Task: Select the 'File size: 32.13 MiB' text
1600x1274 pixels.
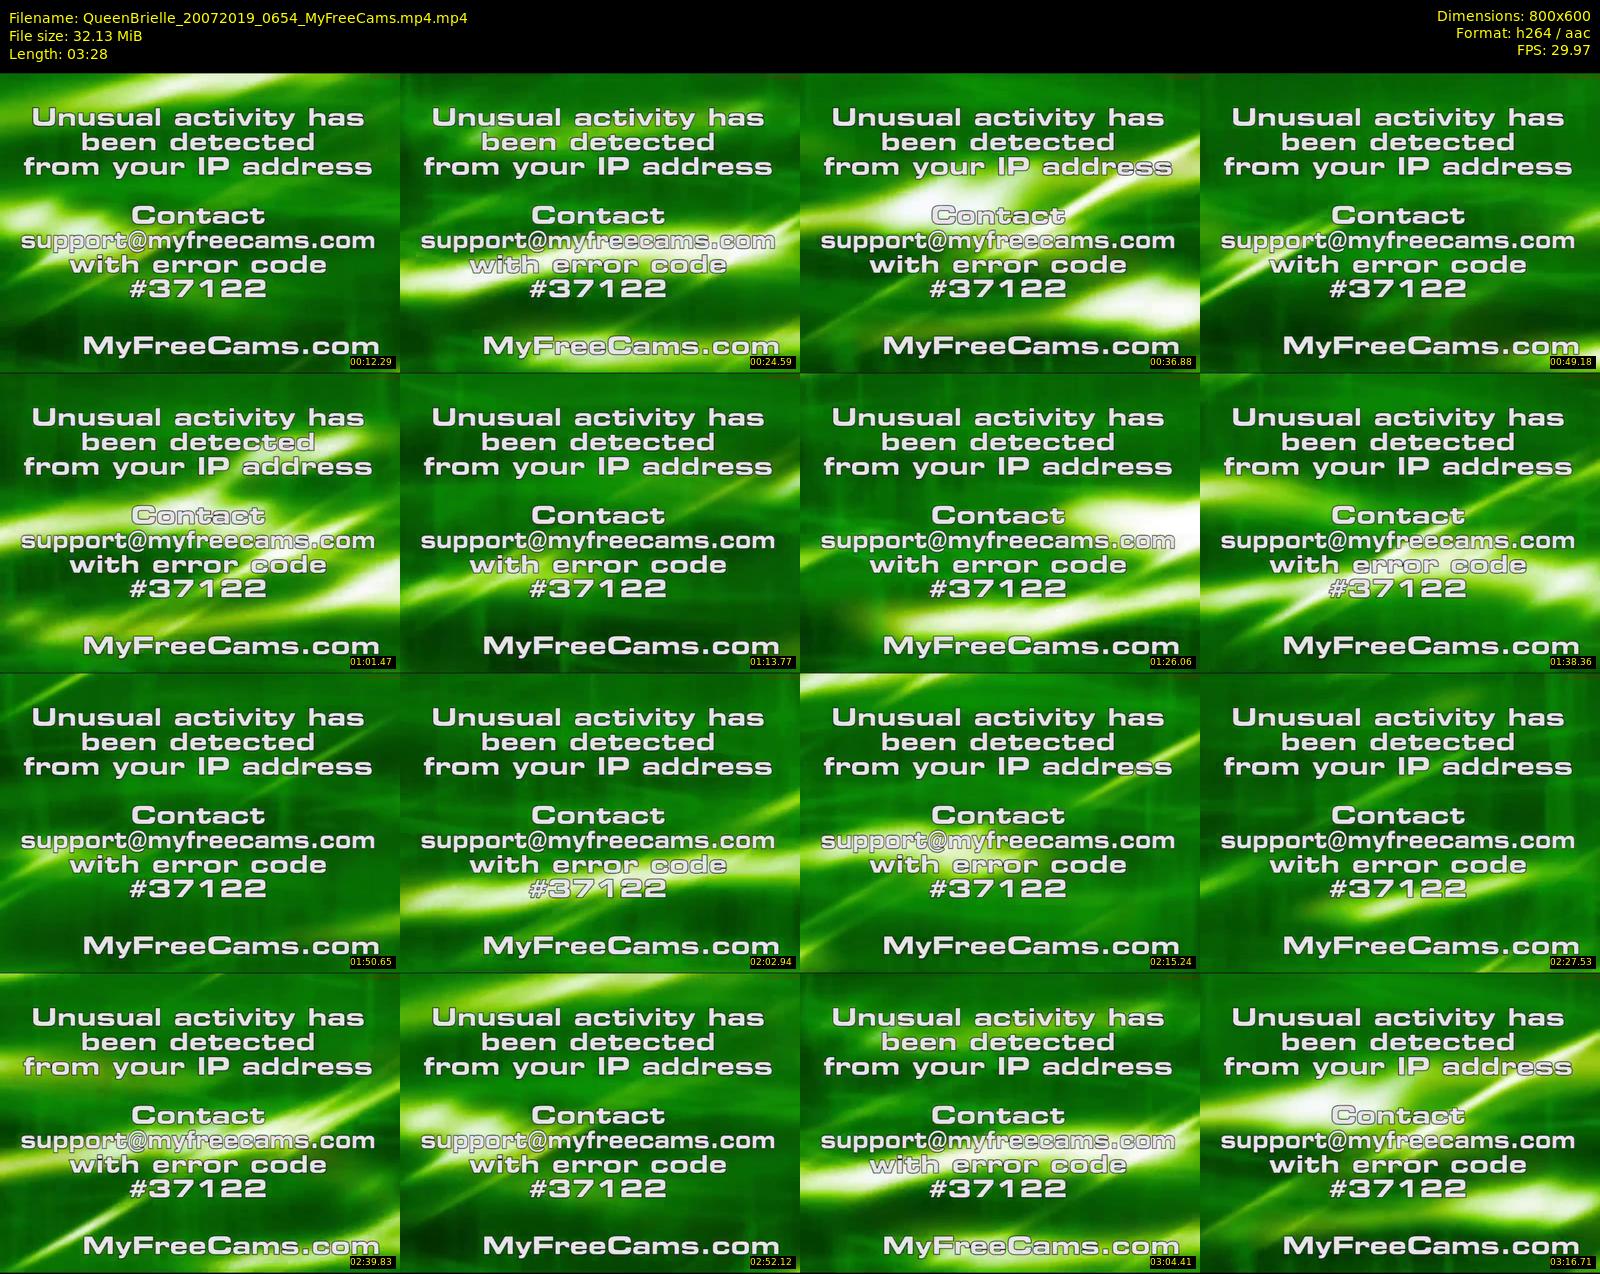Action: pyautogui.click(x=76, y=36)
